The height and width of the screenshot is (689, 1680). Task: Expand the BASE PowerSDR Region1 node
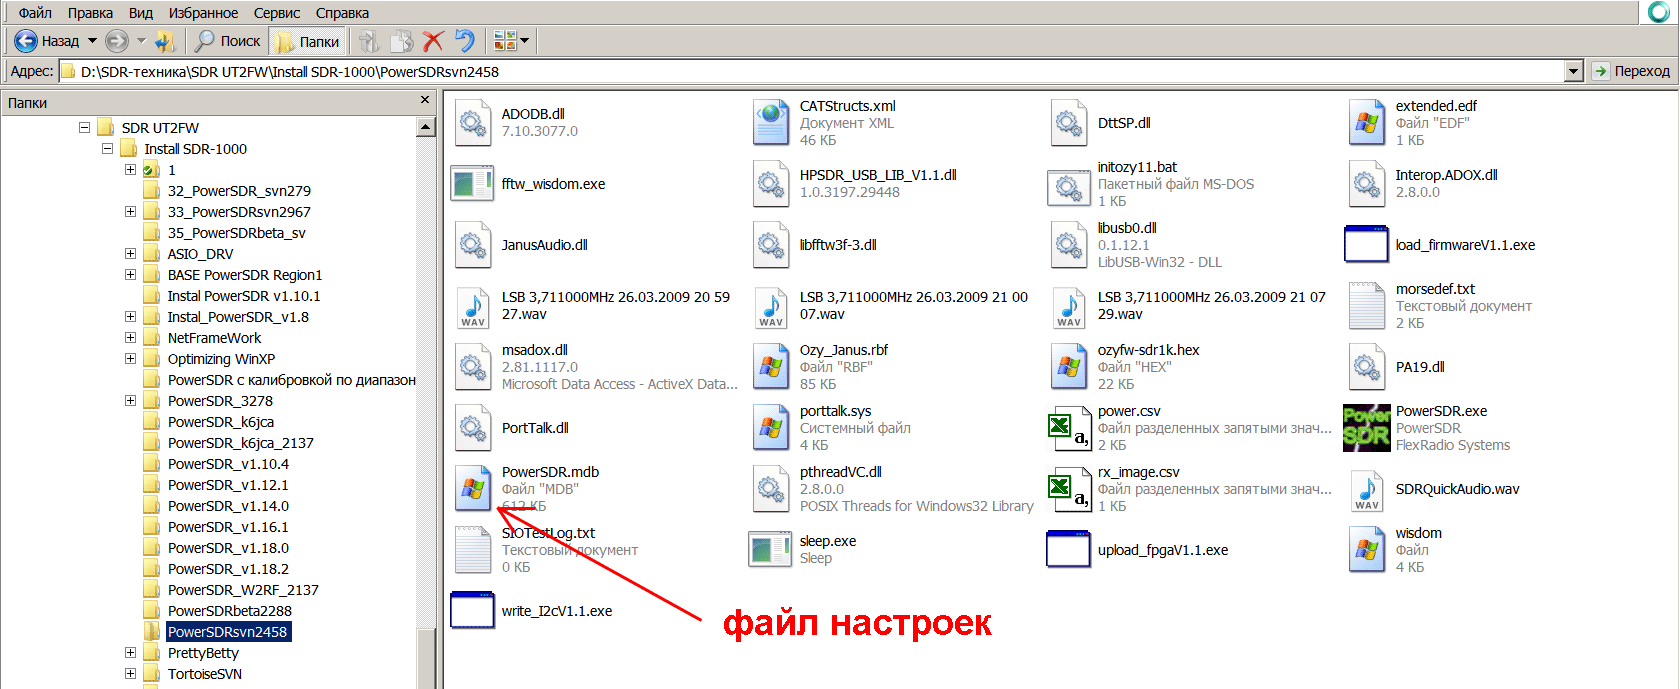(130, 275)
